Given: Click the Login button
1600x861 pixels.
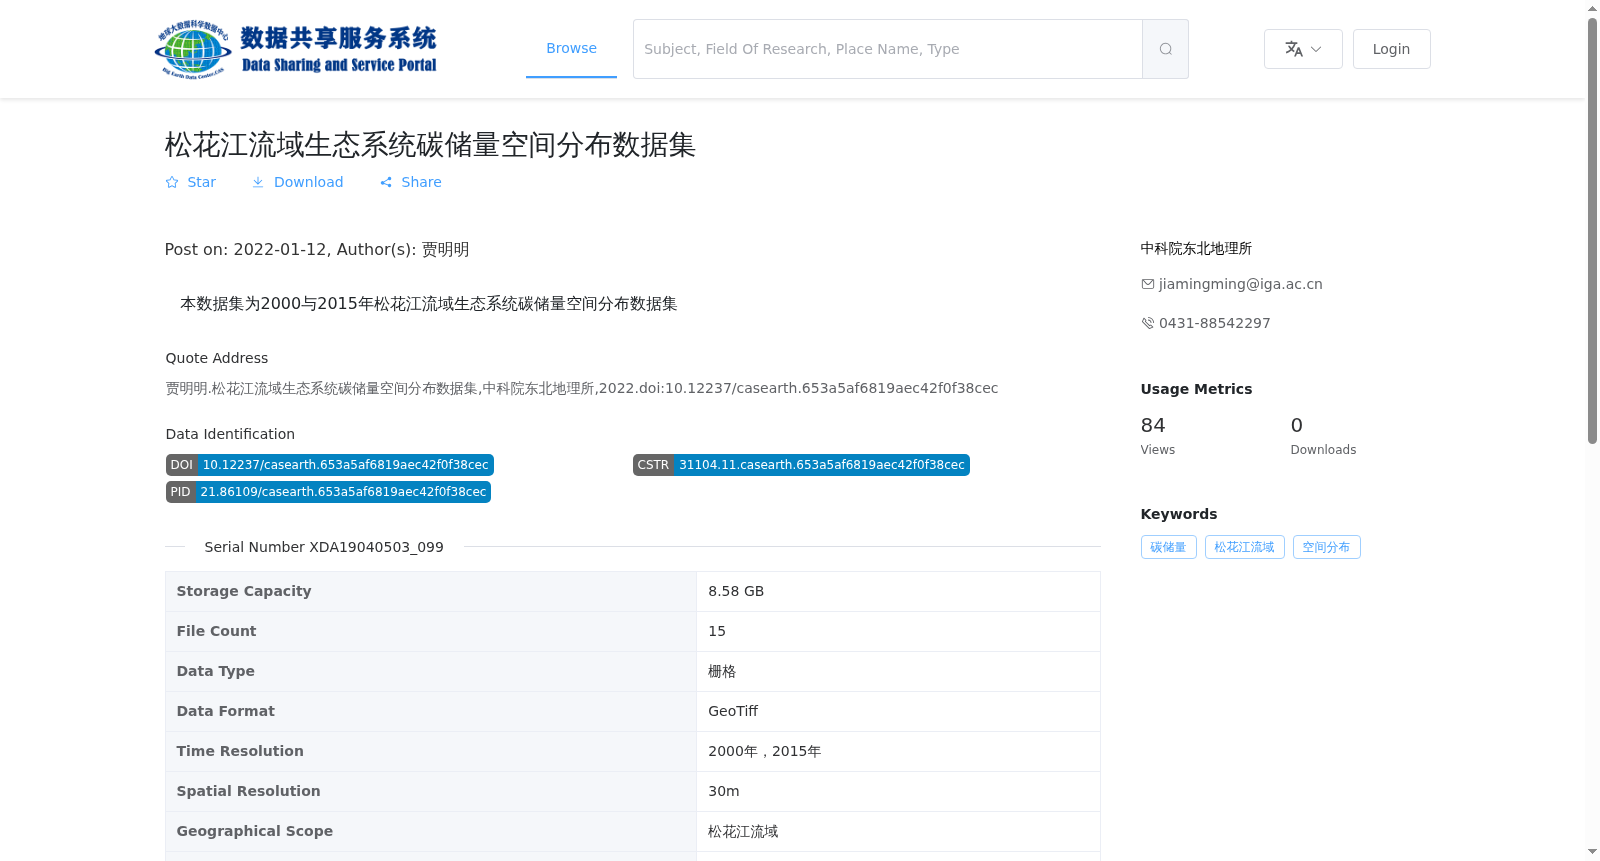Looking at the screenshot, I should click(x=1391, y=49).
